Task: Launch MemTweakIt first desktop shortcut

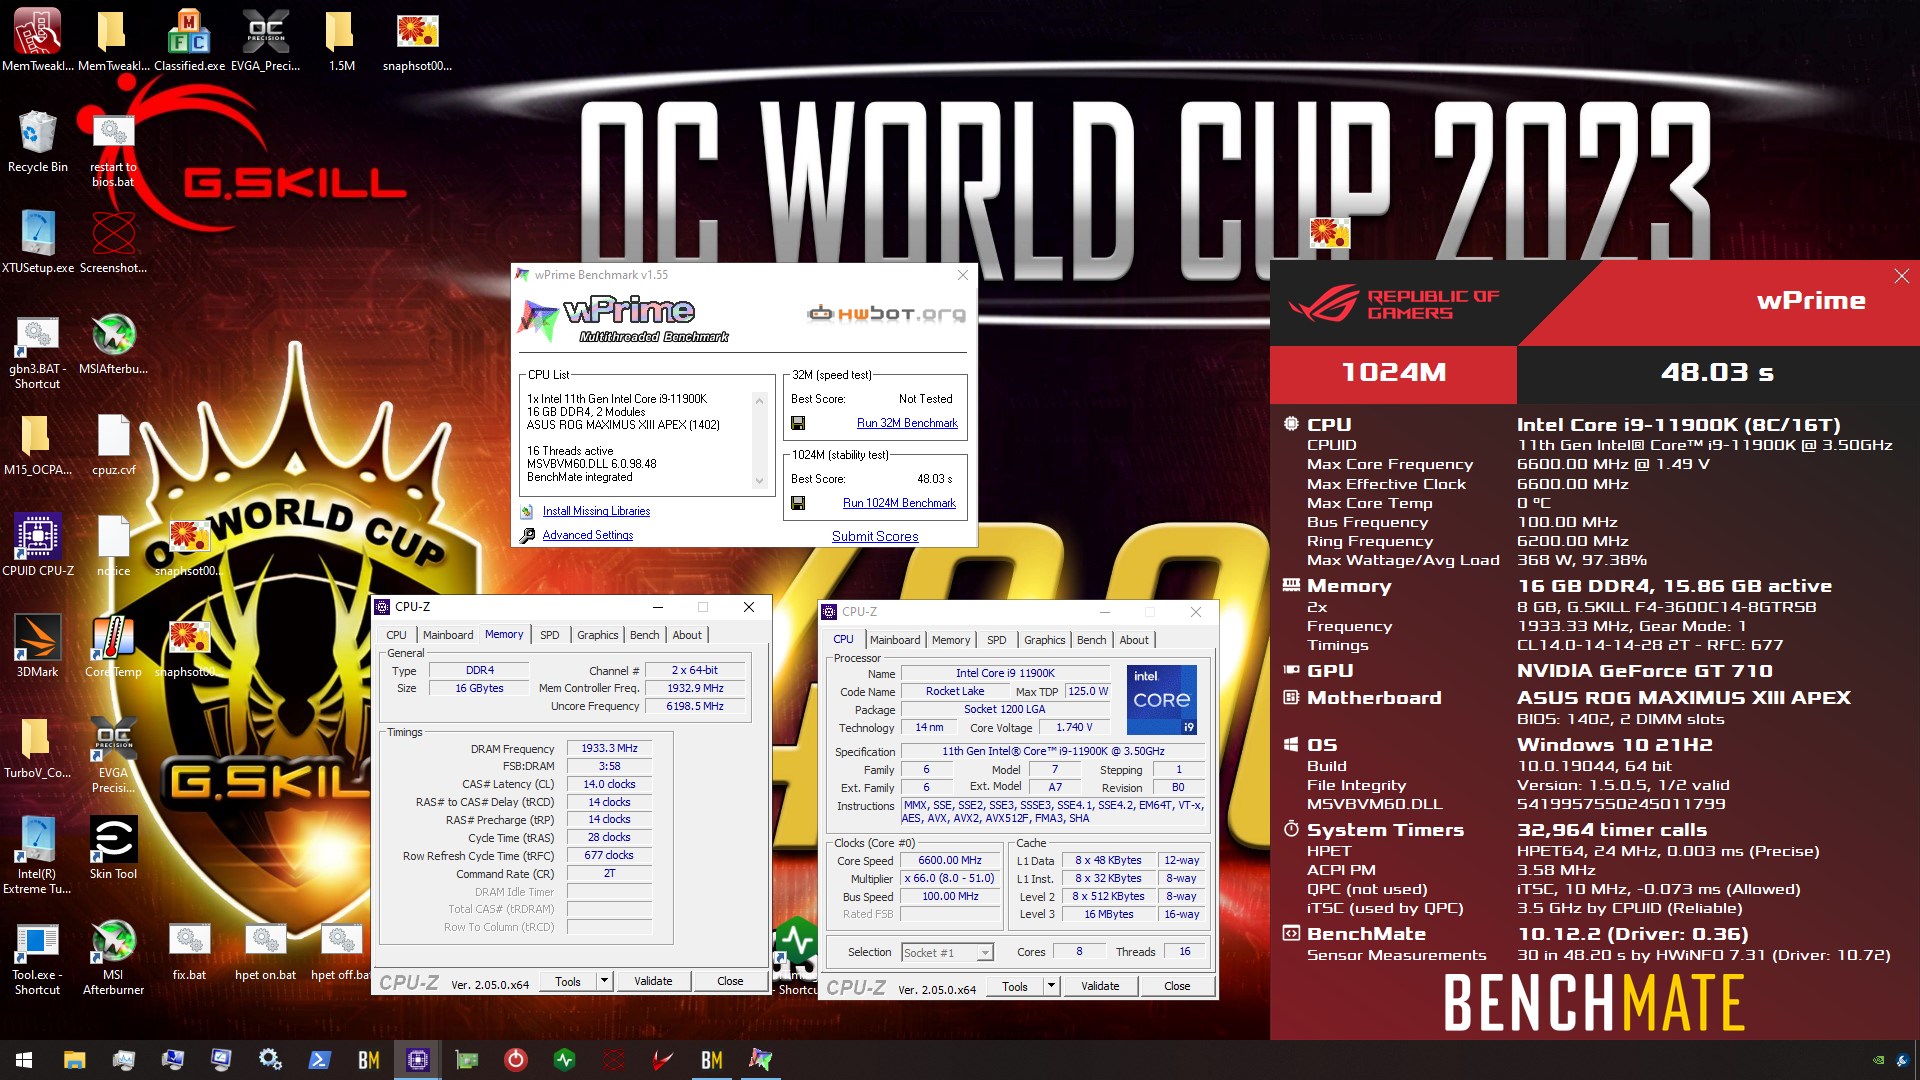Action: coord(37,41)
